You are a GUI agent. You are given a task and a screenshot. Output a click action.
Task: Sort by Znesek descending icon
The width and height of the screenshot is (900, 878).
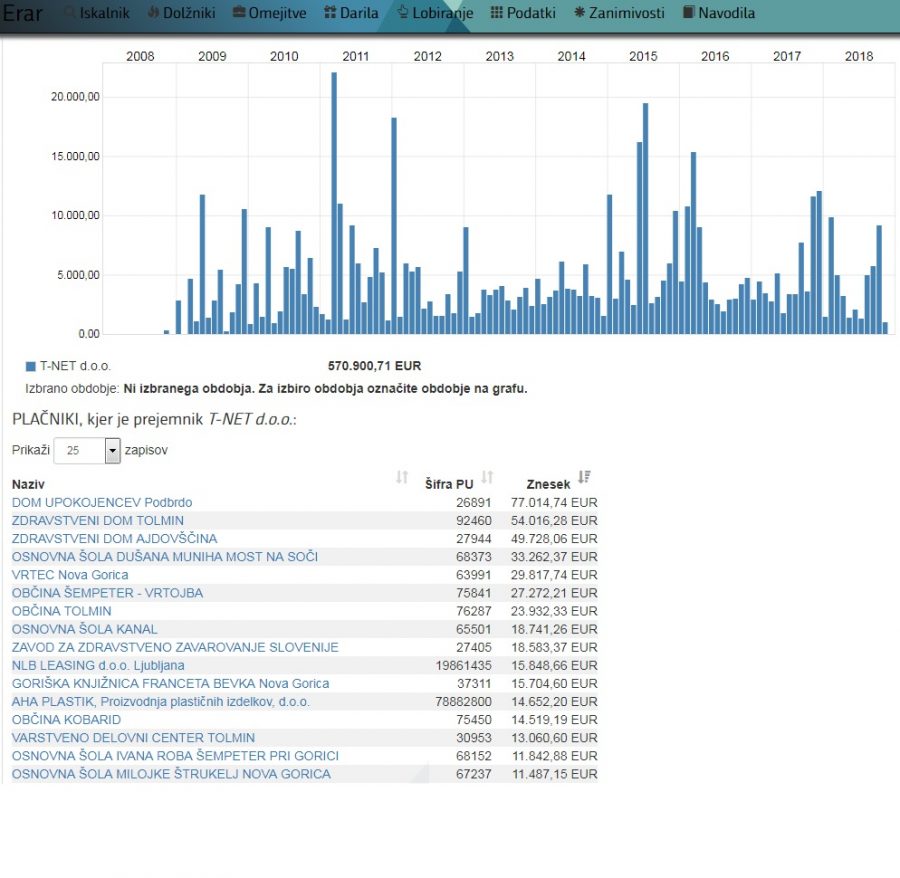(x=584, y=477)
